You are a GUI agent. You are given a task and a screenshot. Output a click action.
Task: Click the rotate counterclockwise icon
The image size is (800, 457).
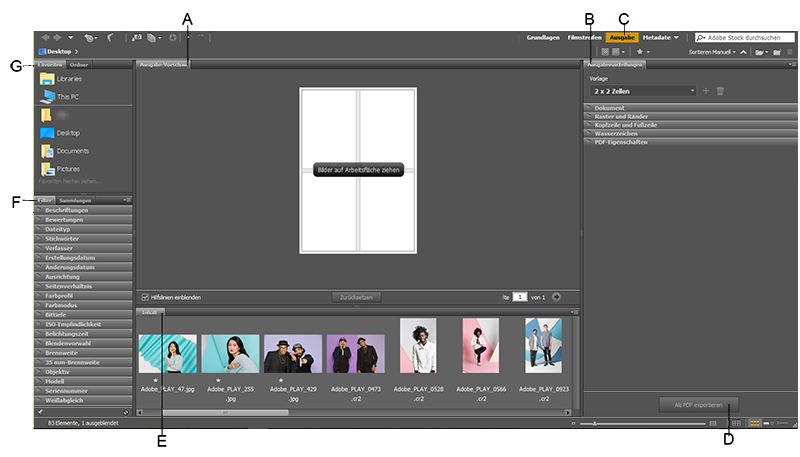(189, 37)
